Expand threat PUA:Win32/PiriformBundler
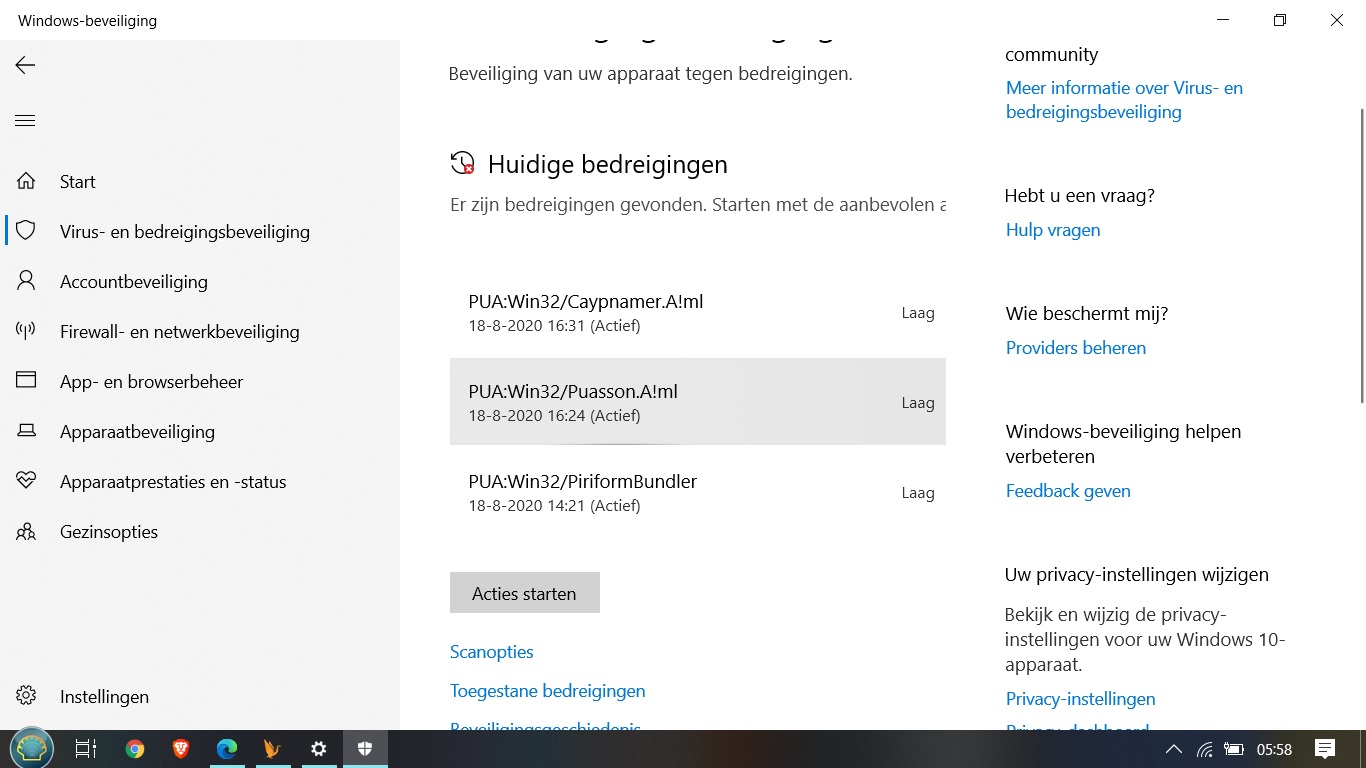The image size is (1366, 768). (697, 492)
